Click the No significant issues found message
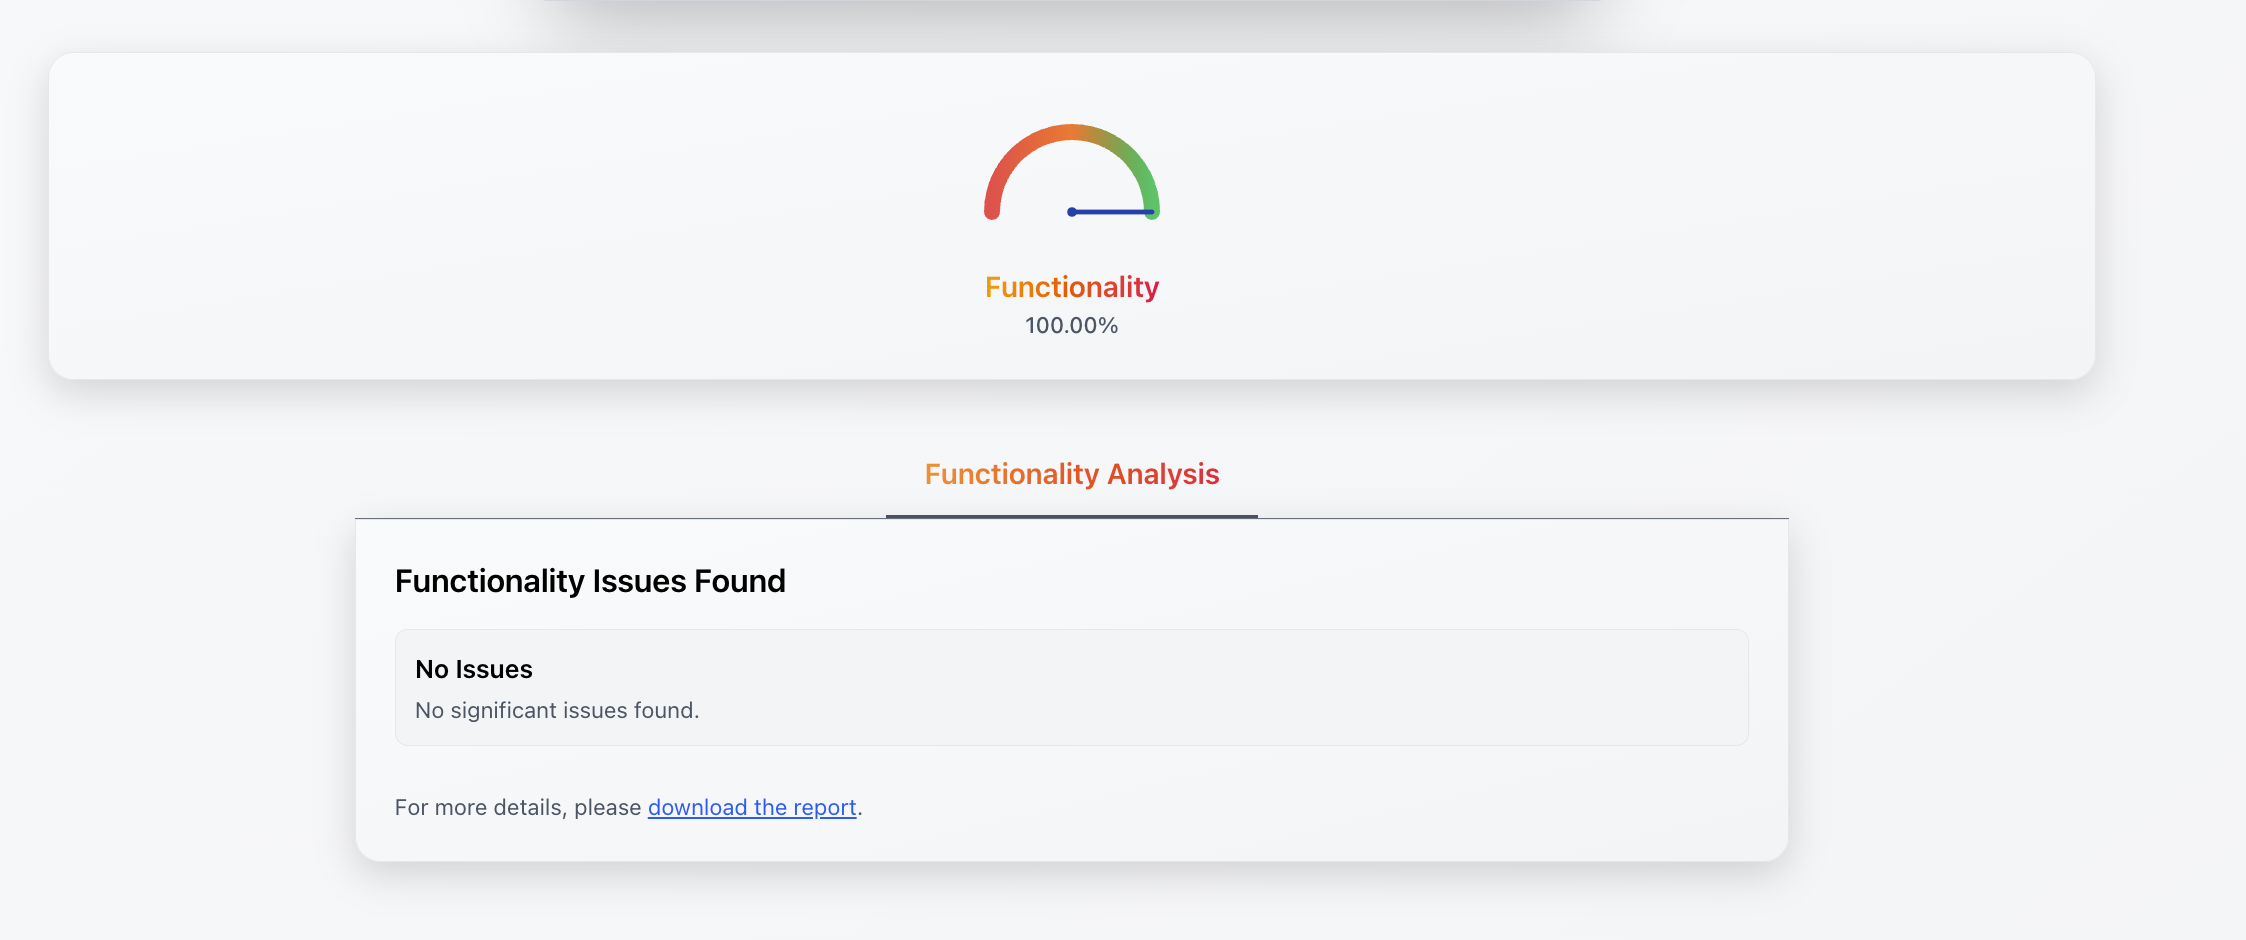The image size is (2246, 940). point(557,710)
